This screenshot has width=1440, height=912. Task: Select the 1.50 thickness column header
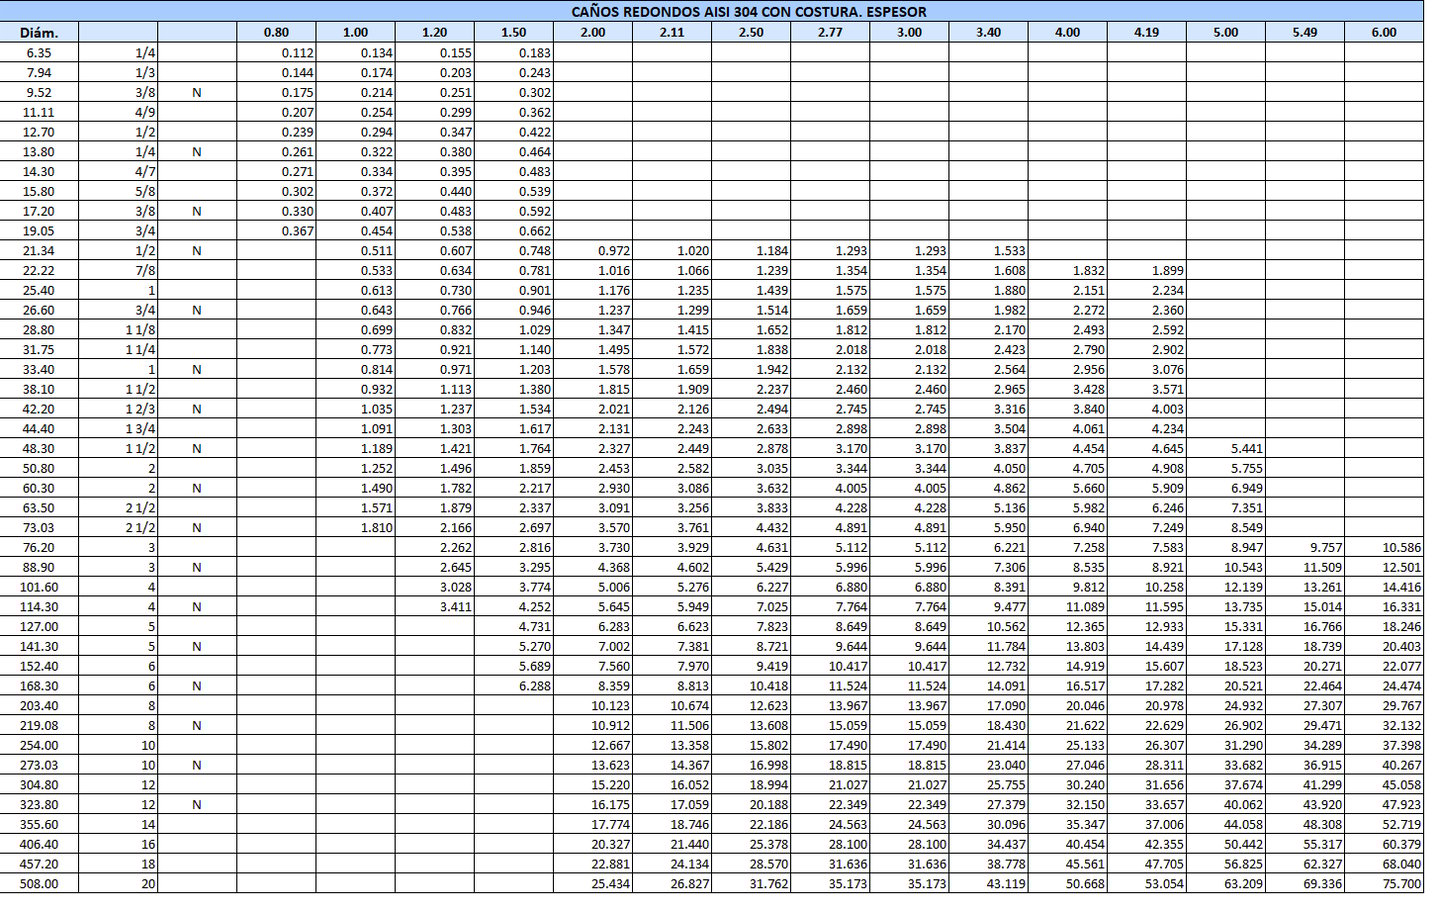pyautogui.click(x=513, y=32)
